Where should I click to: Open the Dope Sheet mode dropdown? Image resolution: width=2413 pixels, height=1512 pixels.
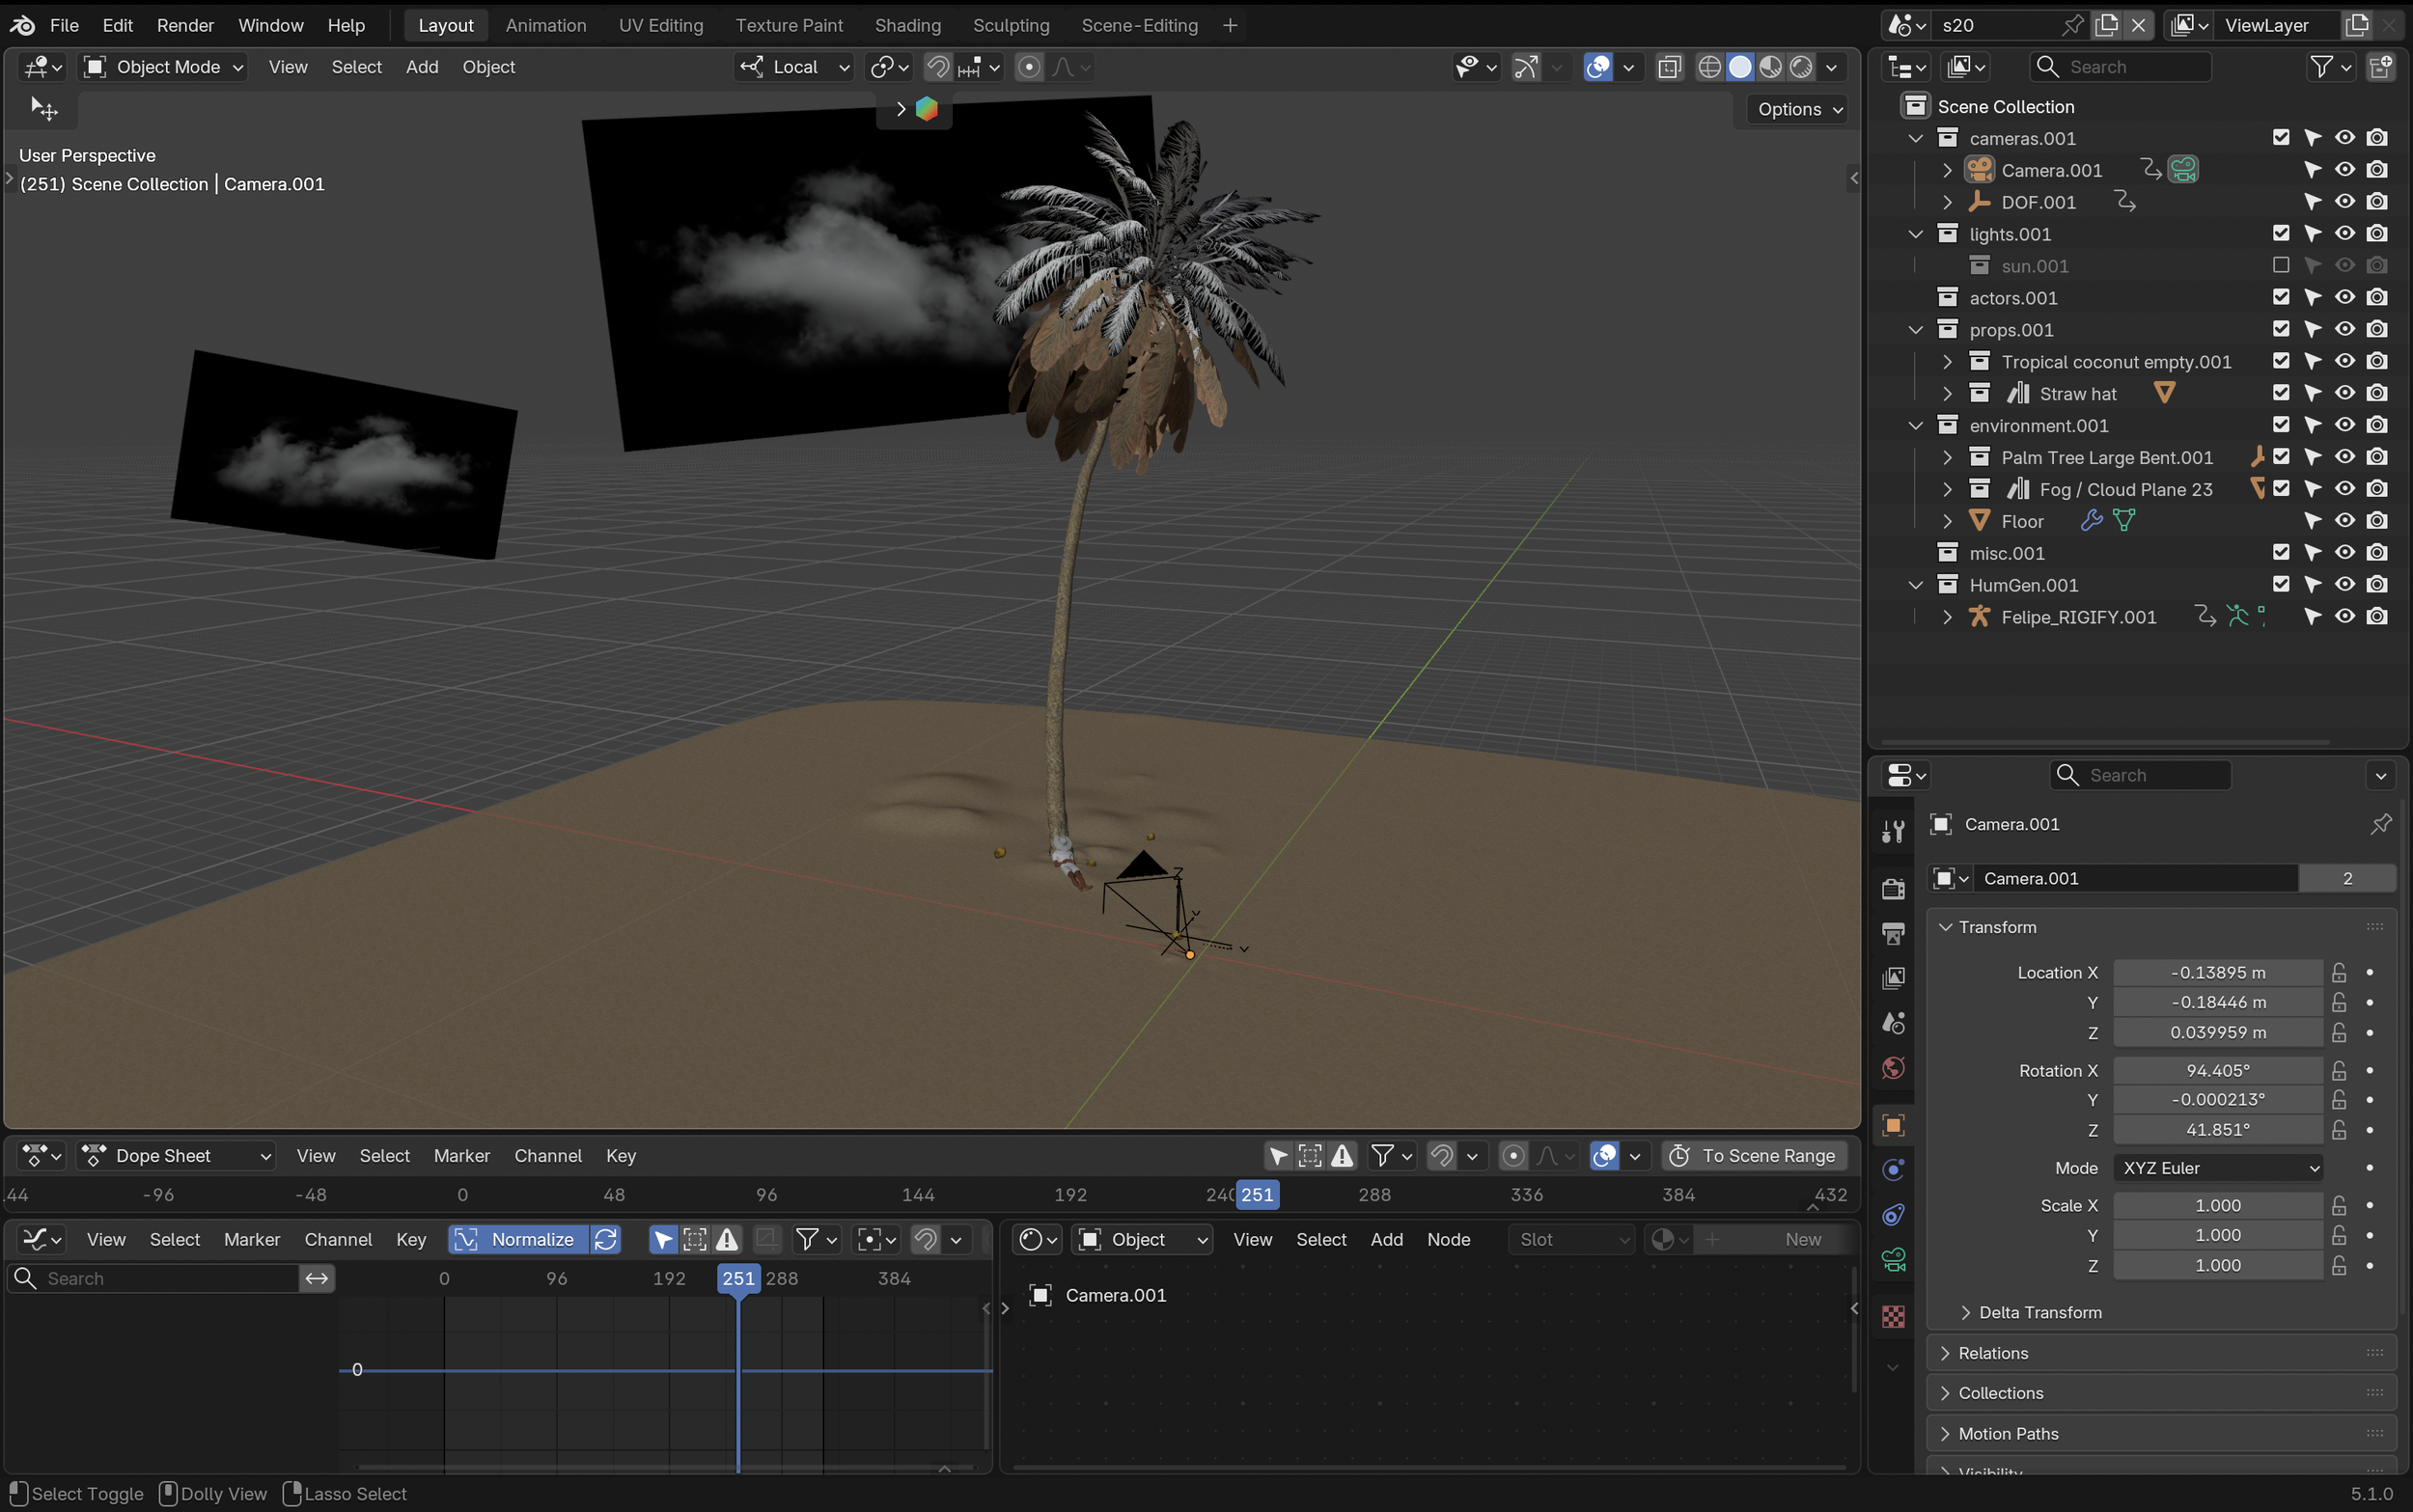[x=177, y=1156]
